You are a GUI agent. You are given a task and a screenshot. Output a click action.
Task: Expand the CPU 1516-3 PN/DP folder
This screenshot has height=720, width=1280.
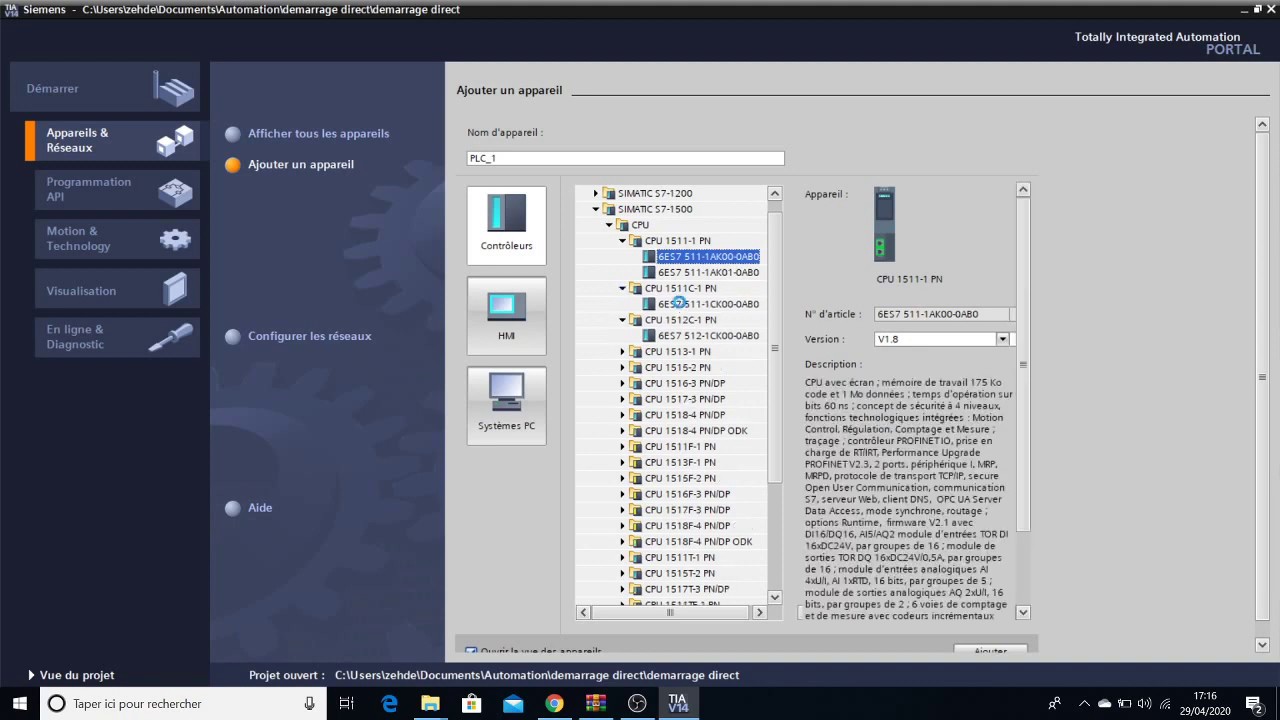tap(622, 383)
